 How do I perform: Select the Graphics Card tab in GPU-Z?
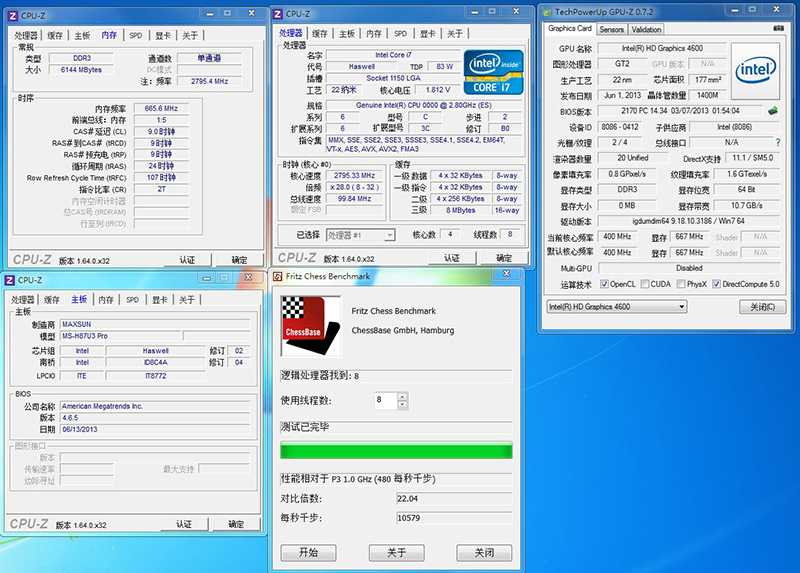[x=570, y=29]
